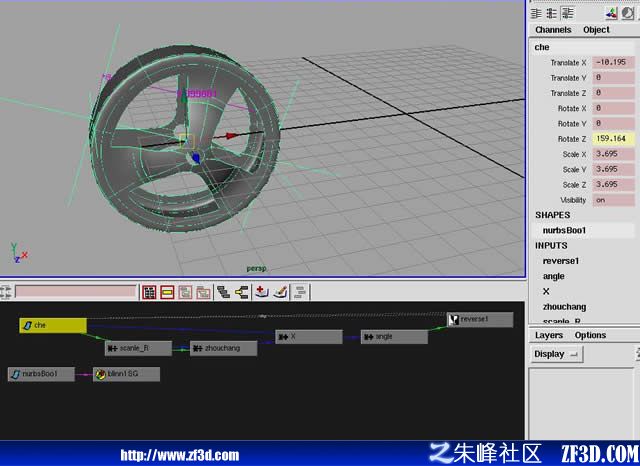Click the persp camera label in viewport

point(256,269)
